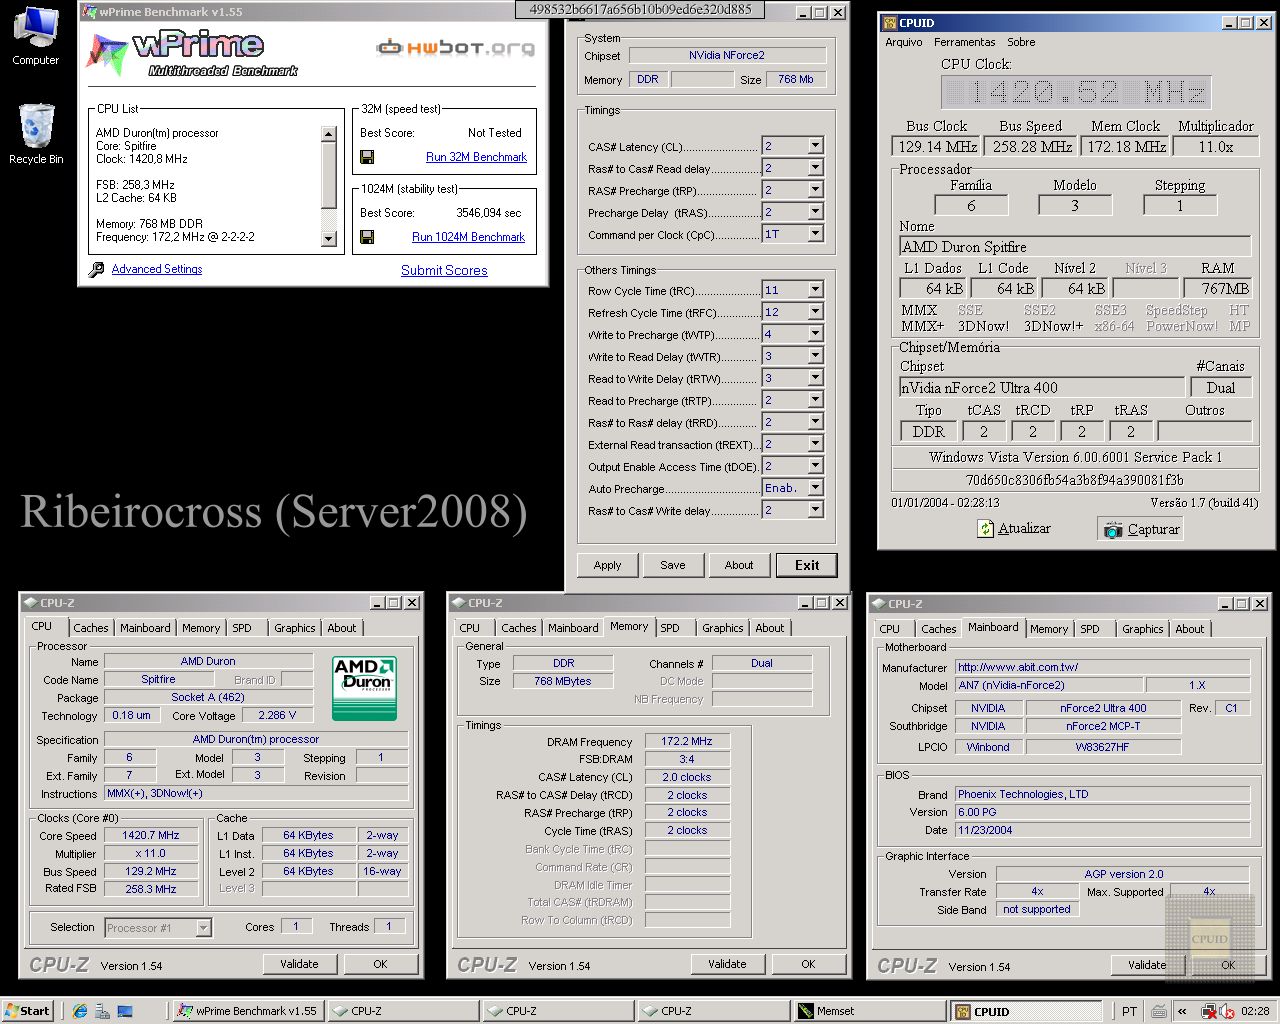Click the Memset taskbar button

click(868, 1011)
